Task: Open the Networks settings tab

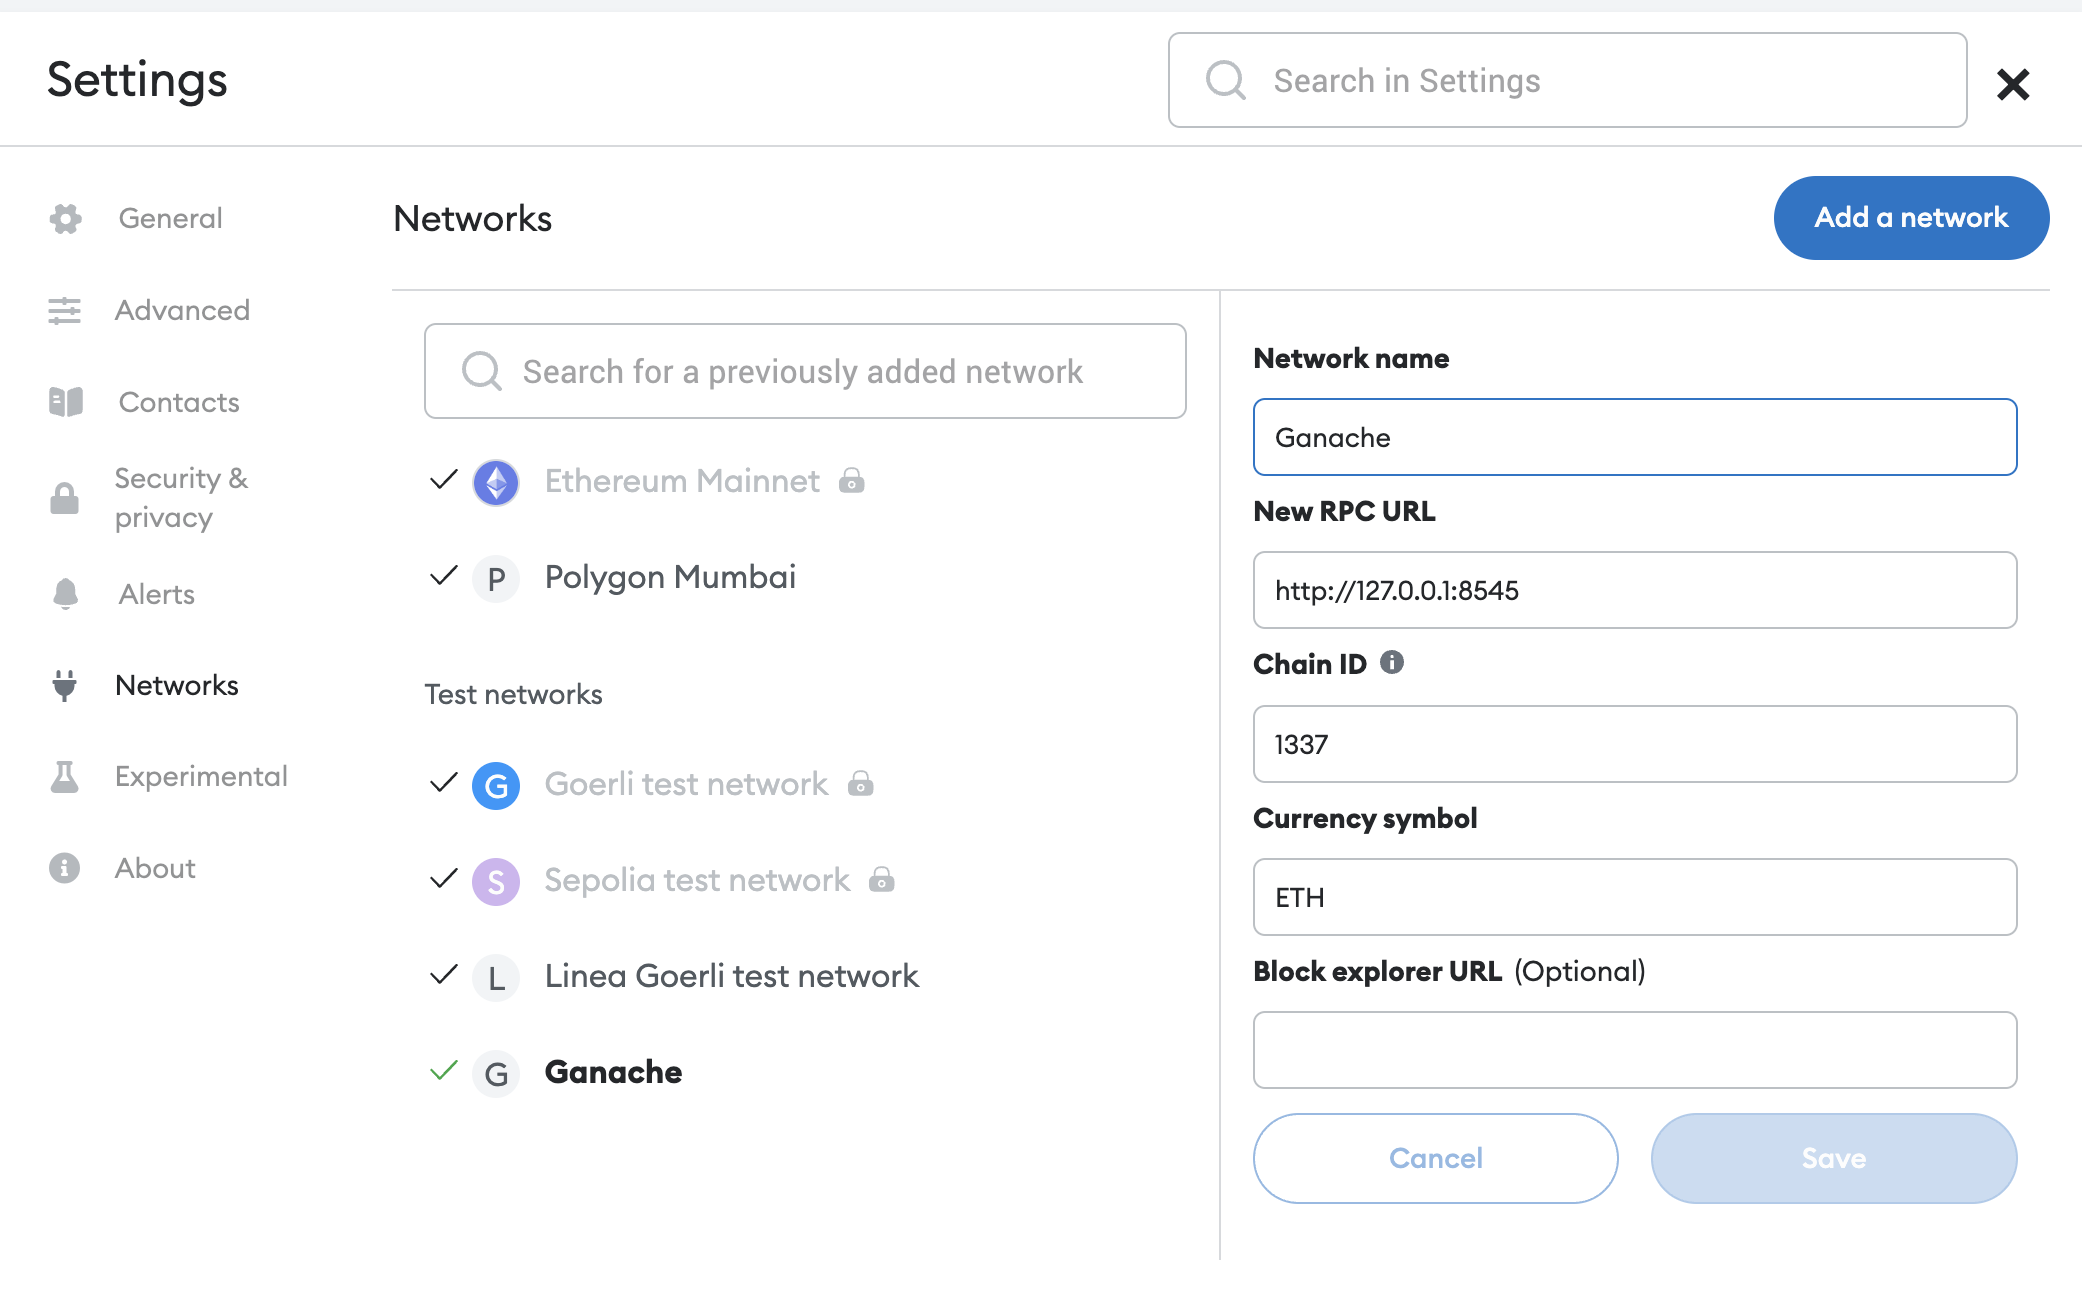Action: click(x=176, y=685)
